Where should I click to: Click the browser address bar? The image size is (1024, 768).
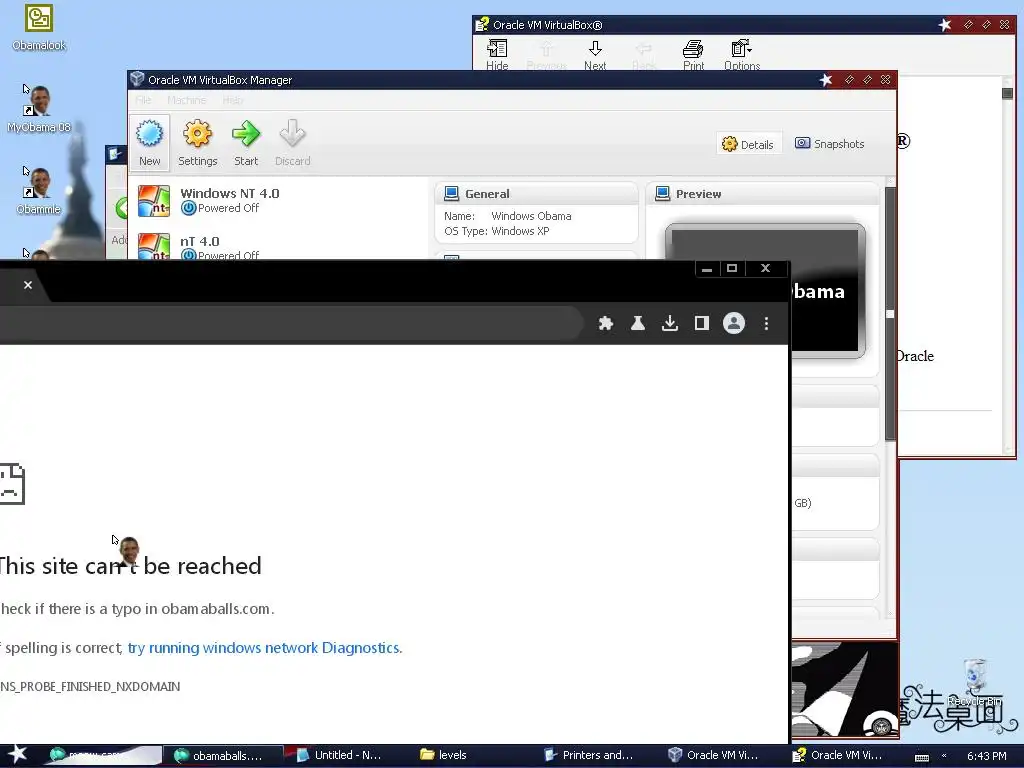[x=291, y=323]
